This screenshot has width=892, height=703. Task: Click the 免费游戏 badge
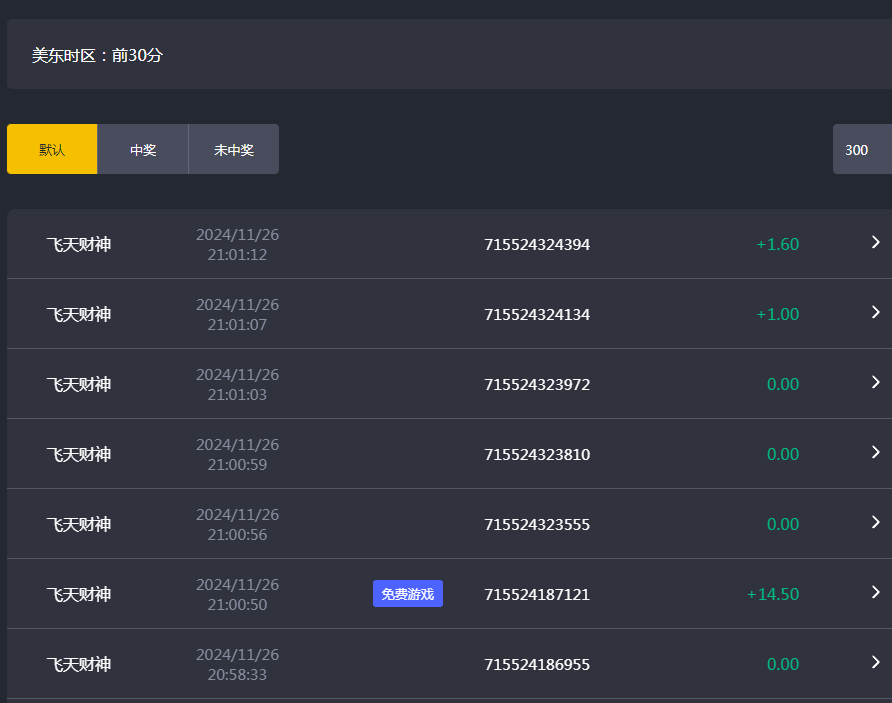pos(408,594)
